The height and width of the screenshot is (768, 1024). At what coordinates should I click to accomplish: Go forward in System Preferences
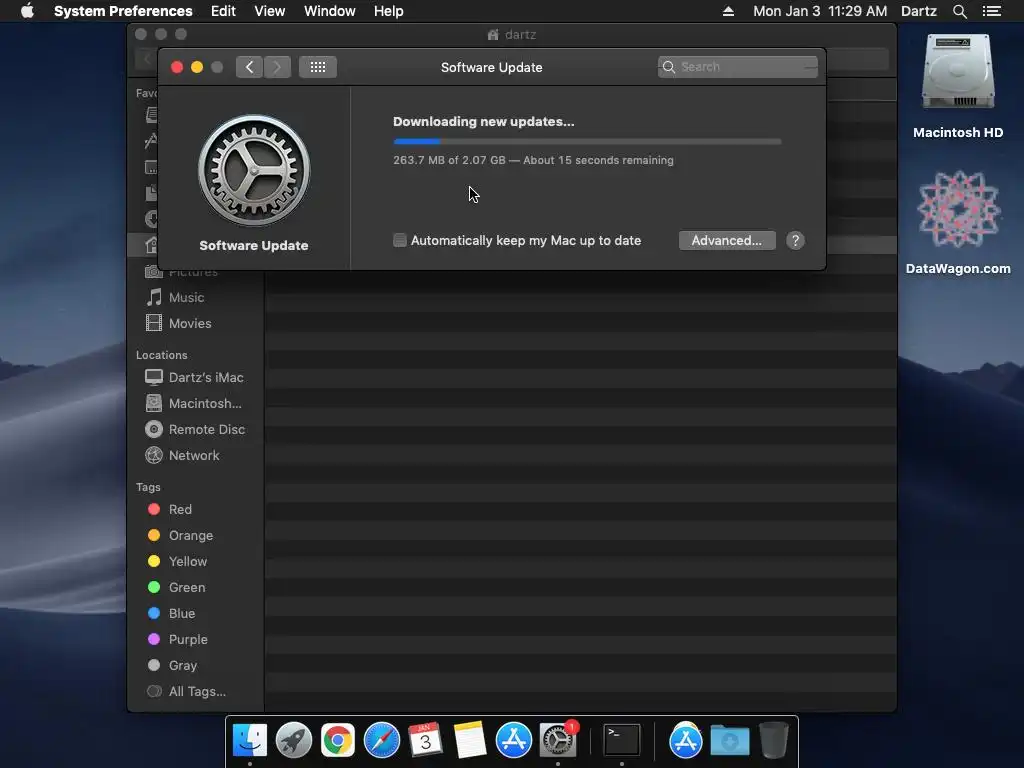pos(277,67)
